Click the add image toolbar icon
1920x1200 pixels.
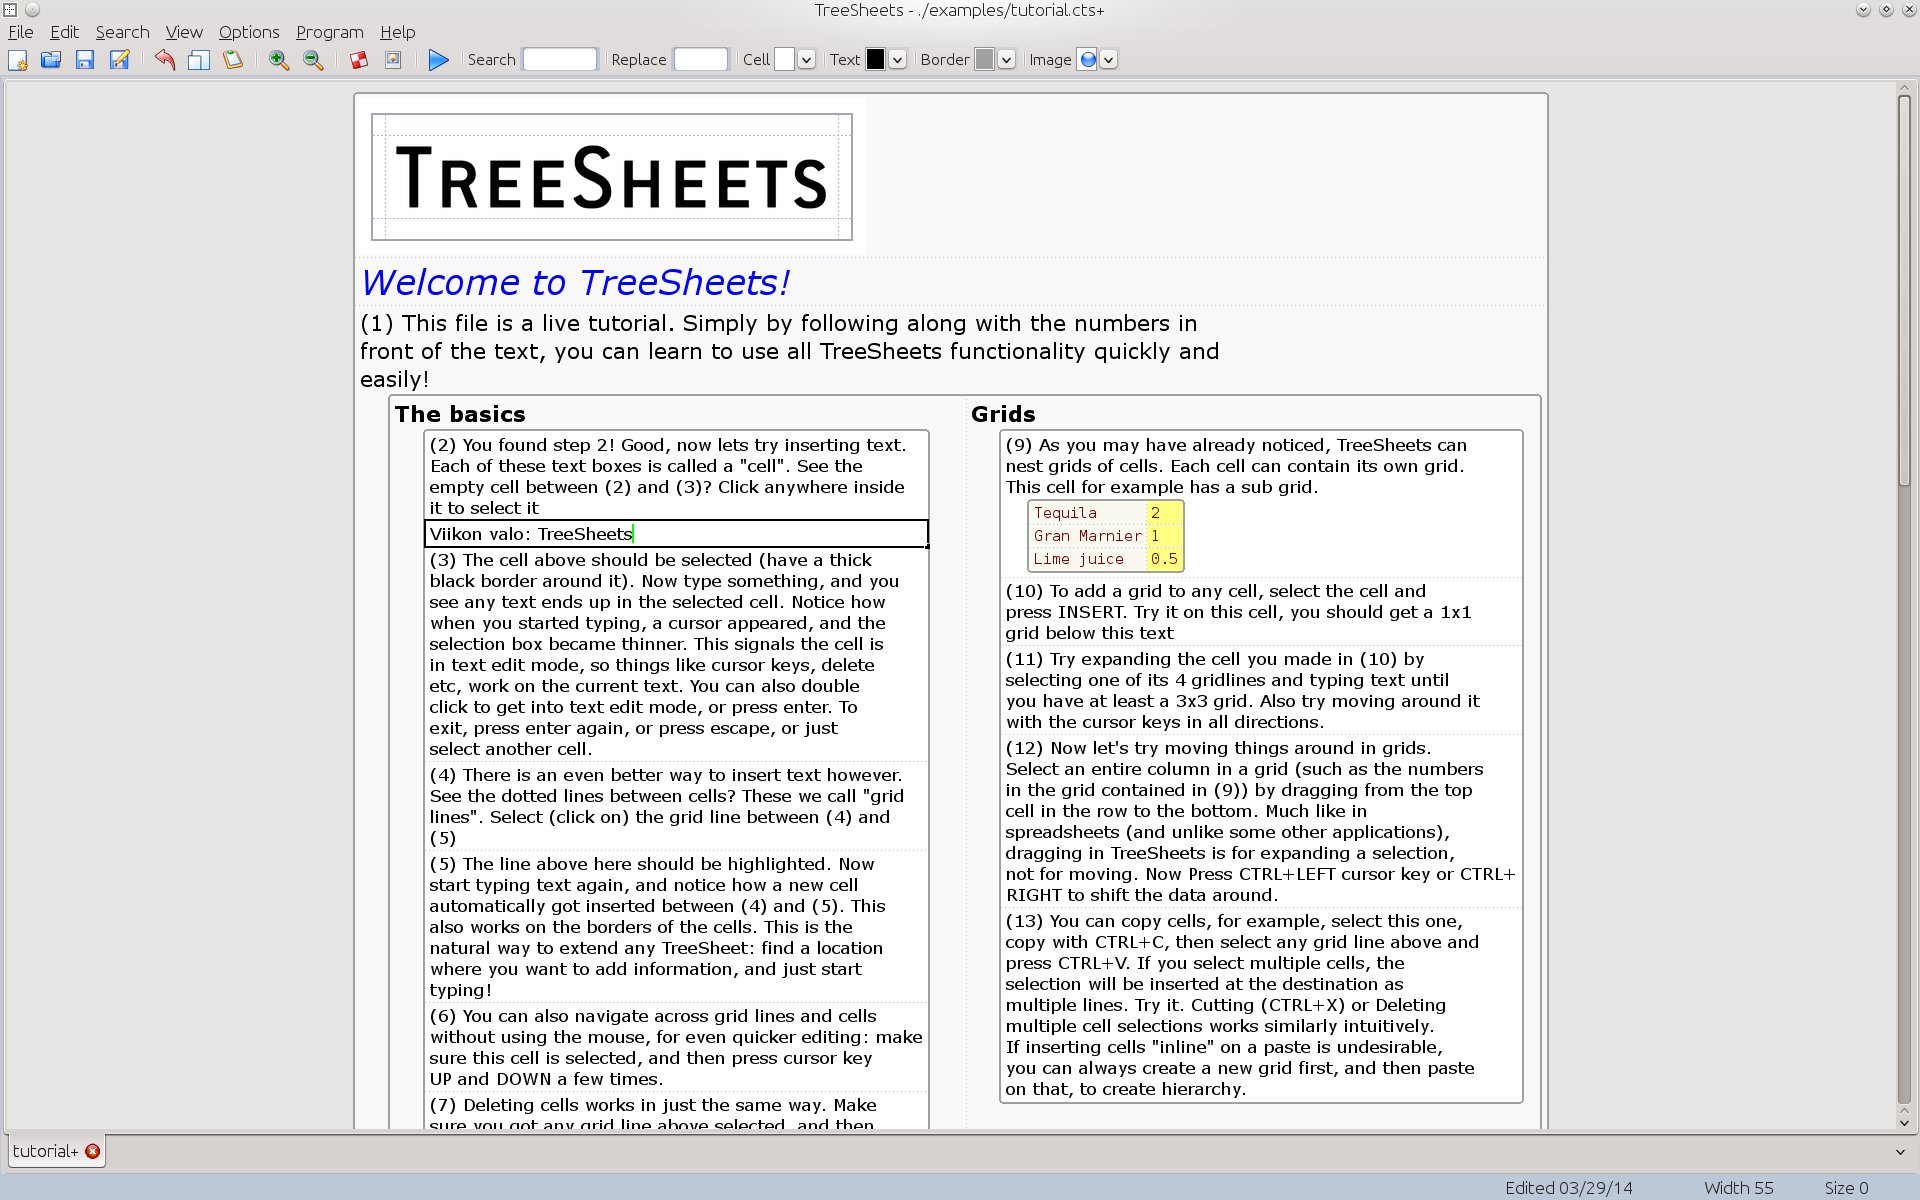393,60
